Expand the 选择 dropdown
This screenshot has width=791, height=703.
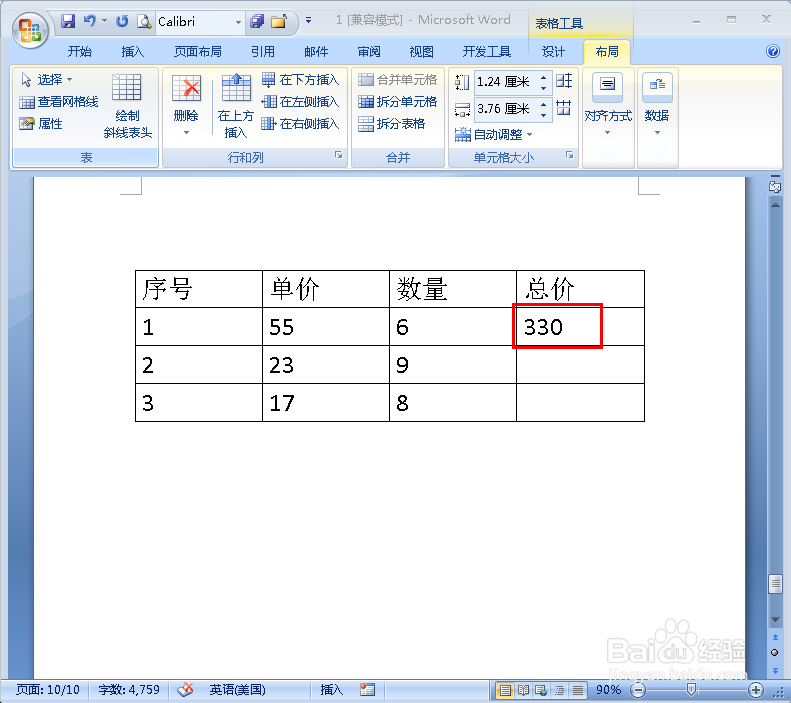70,80
